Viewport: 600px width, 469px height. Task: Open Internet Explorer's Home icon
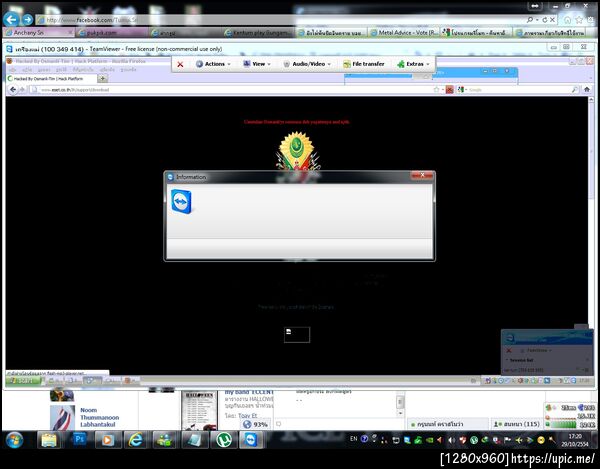point(567,20)
